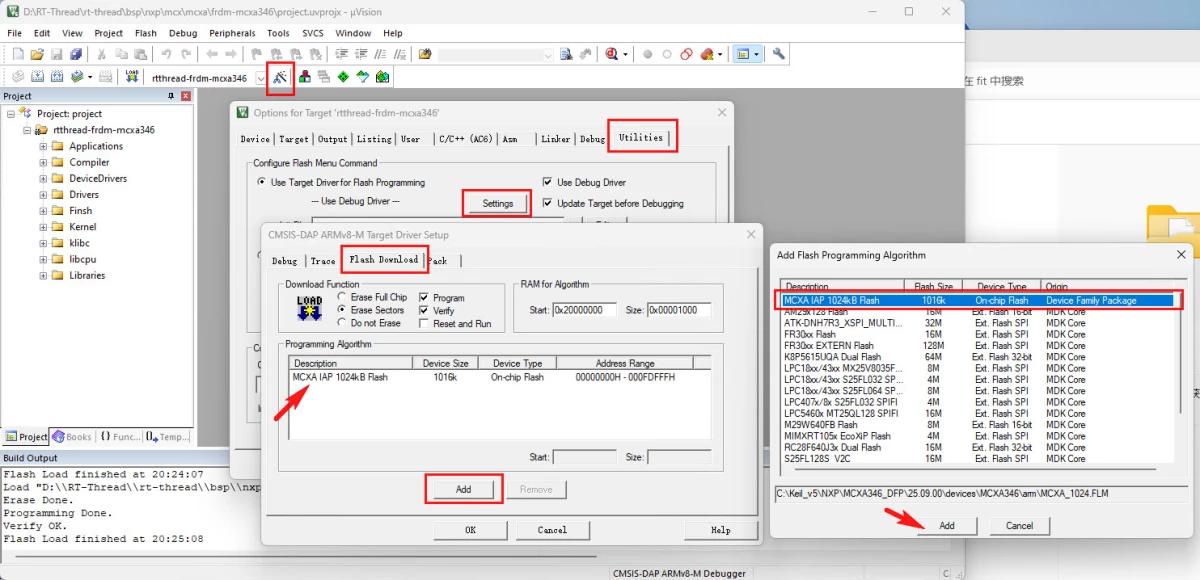Switch to the Utilities tab
Viewport: 1200px width, 580px height.
point(641,138)
